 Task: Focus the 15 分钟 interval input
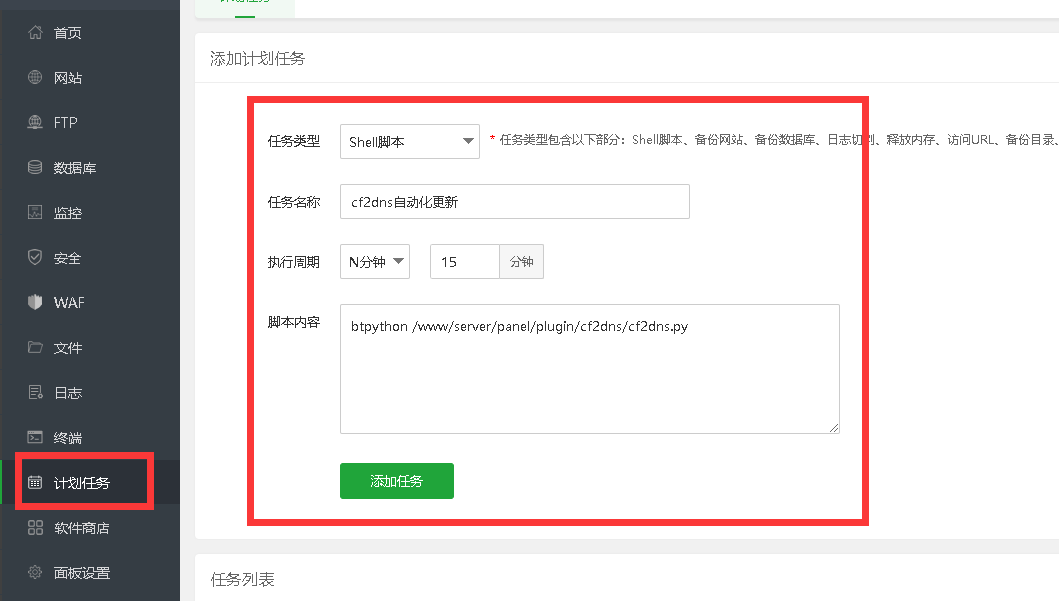click(x=464, y=262)
